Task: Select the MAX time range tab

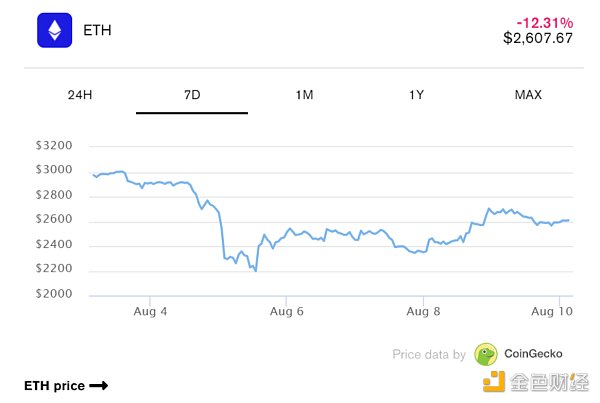Action: pos(528,95)
